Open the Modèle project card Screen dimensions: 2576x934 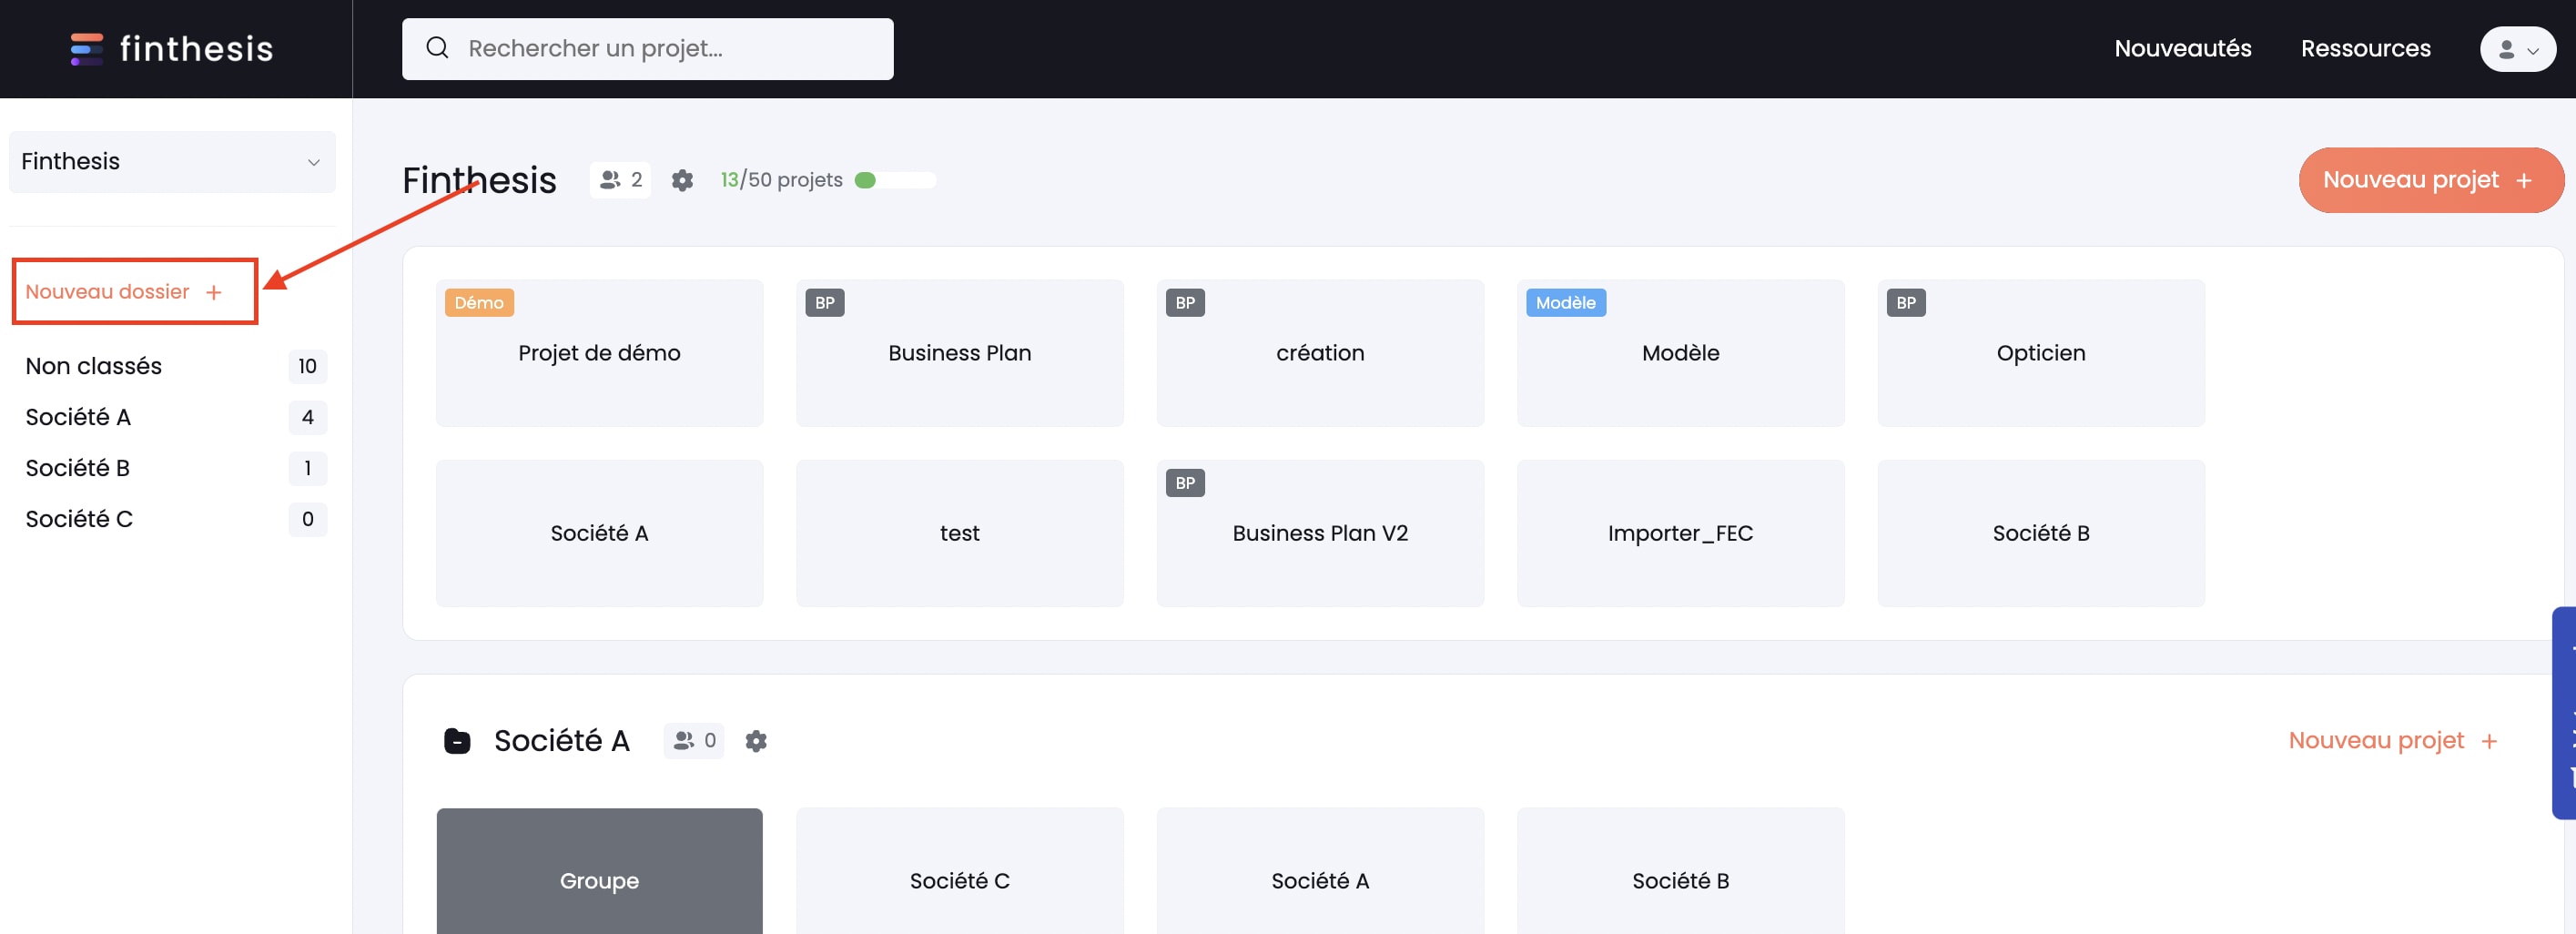(1680, 353)
